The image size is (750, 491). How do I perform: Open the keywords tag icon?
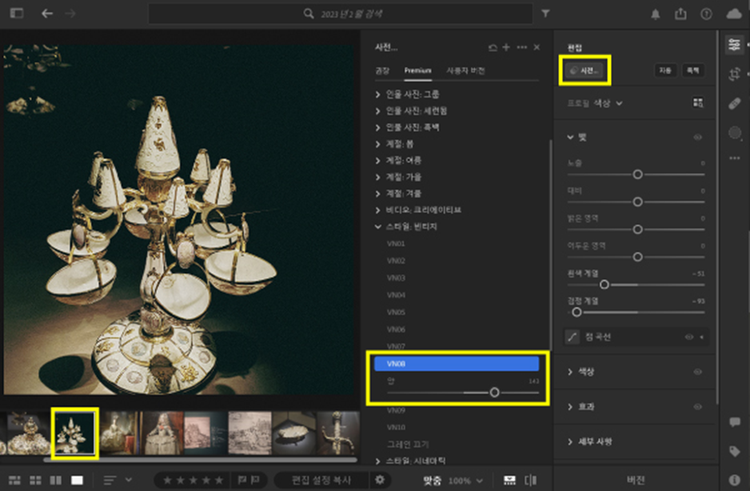click(x=734, y=451)
